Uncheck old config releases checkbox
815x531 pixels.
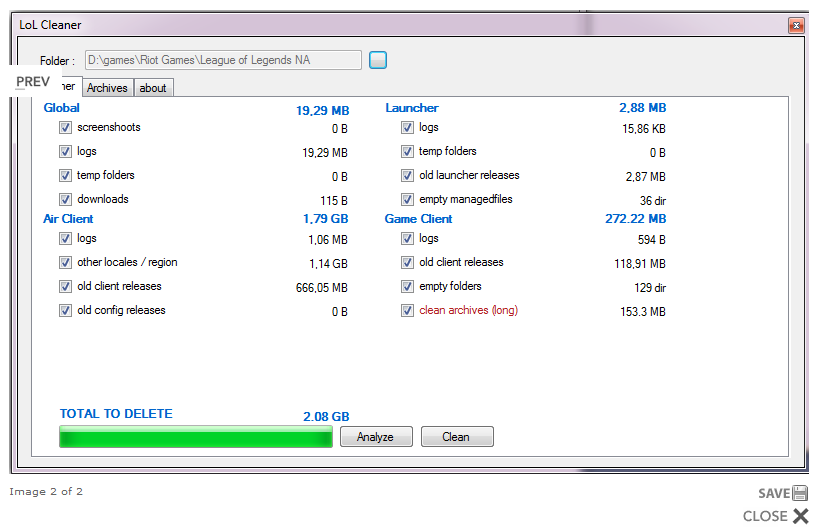point(65,311)
